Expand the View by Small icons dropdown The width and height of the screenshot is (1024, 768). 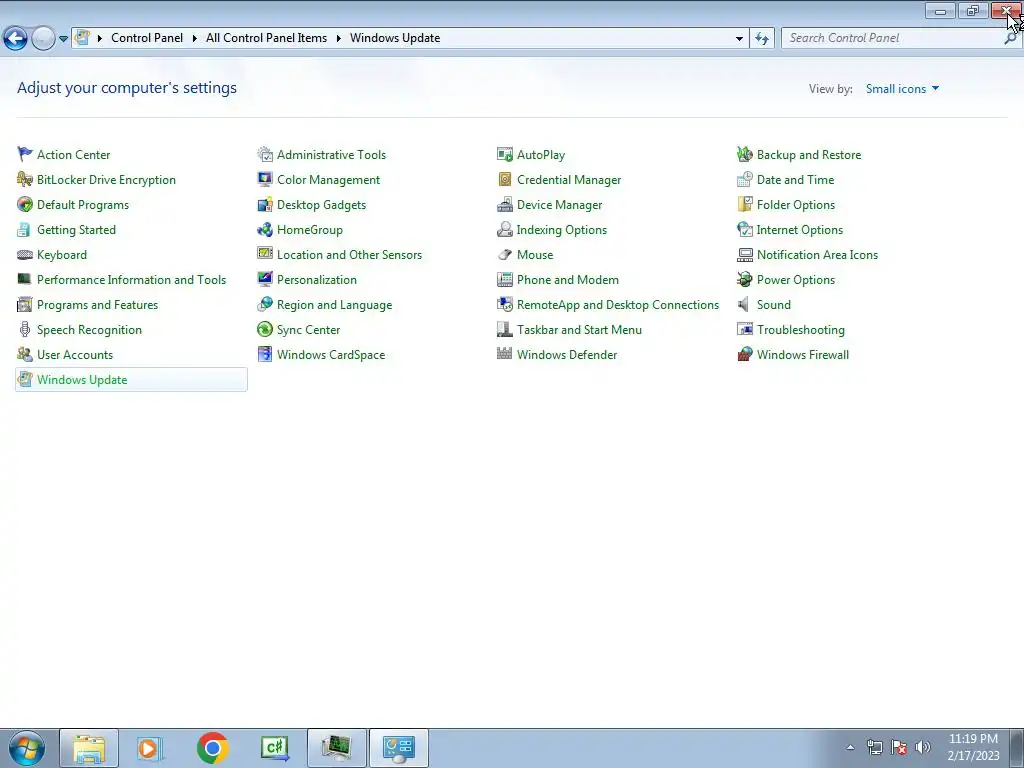(902, 89)
